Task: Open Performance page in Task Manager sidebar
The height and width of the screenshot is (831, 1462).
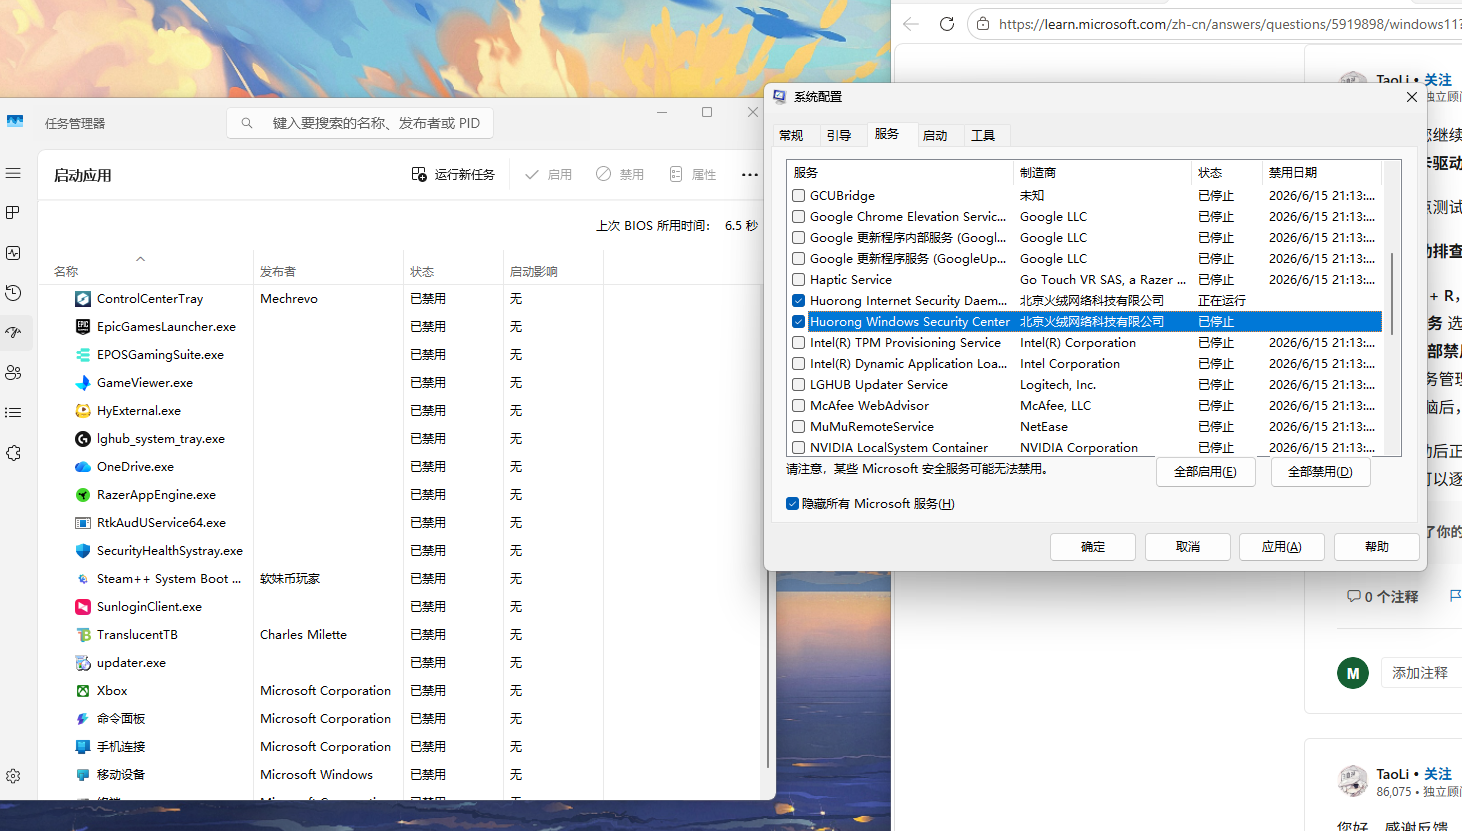Action: 13,253
